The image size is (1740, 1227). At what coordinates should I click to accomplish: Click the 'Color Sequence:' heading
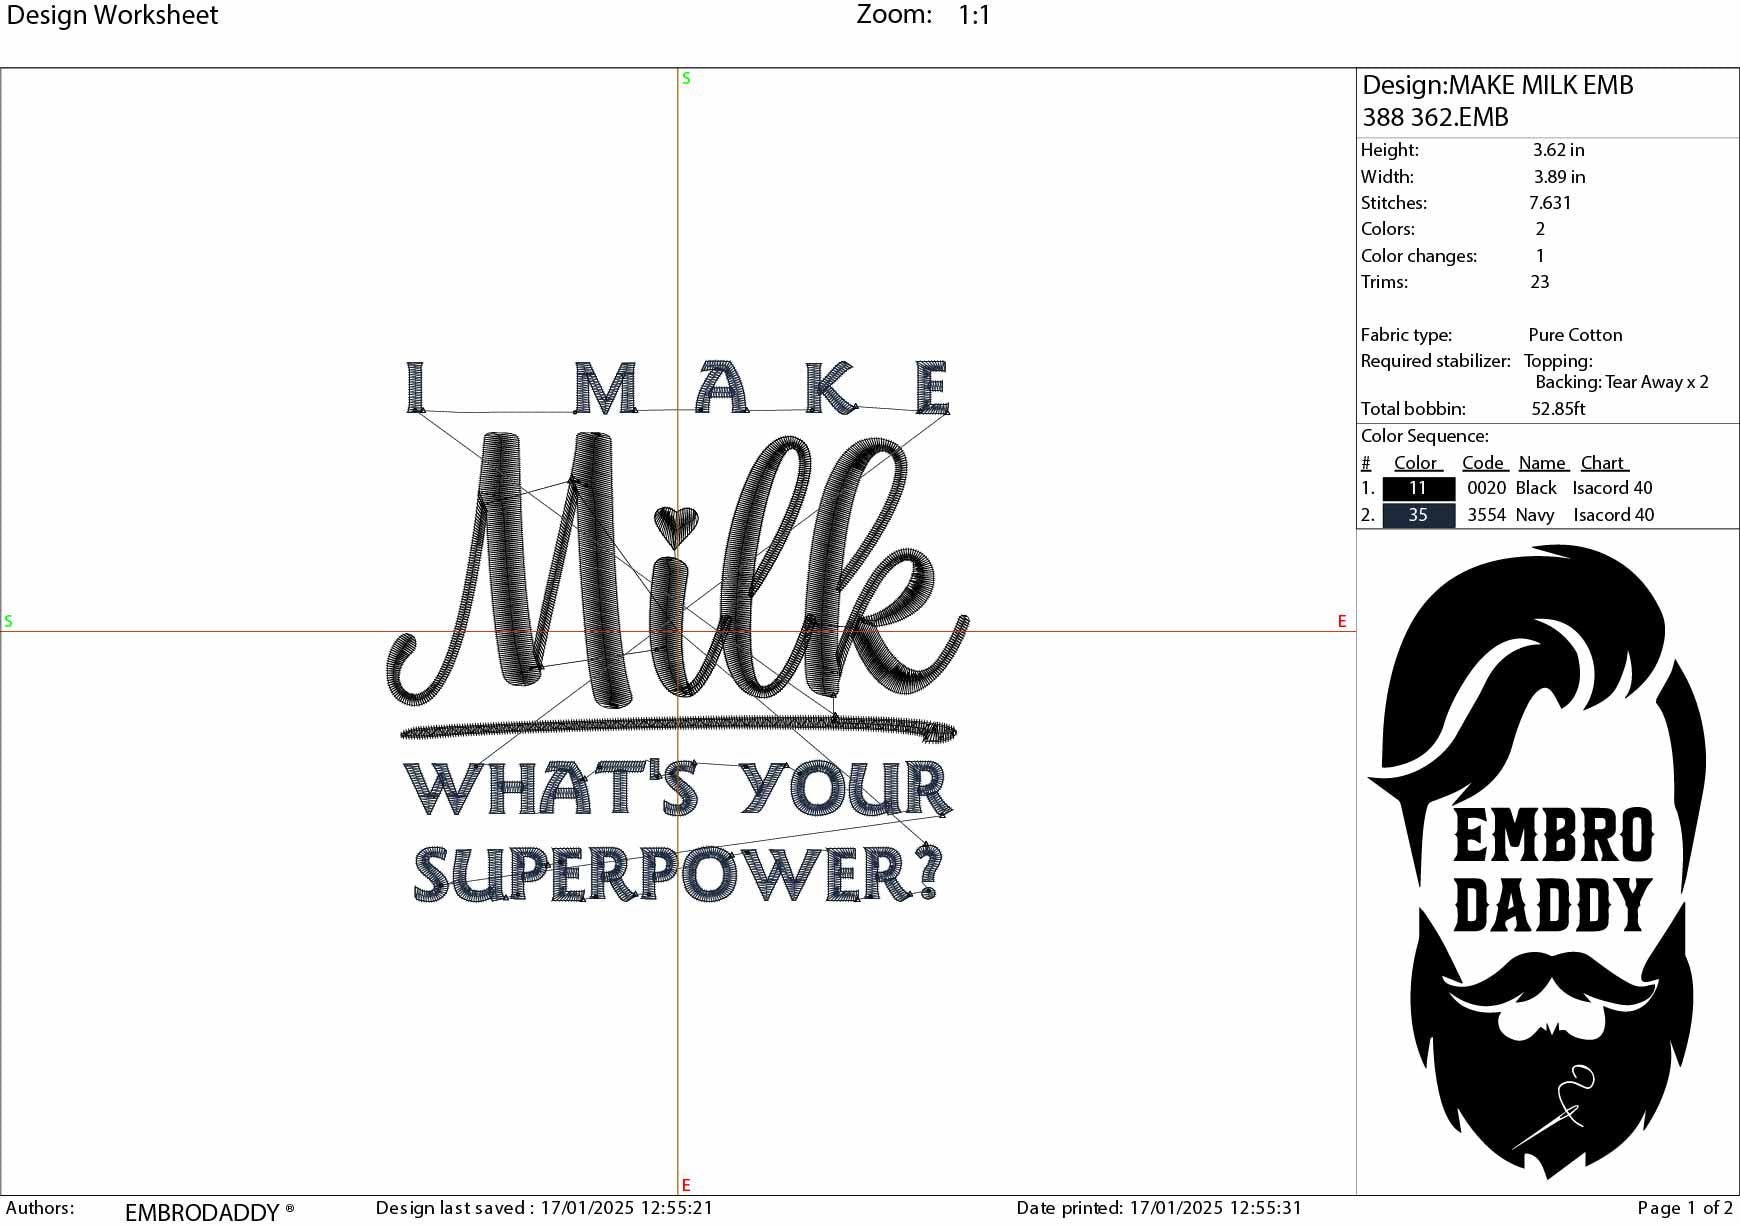click(x=1424, y=436)
